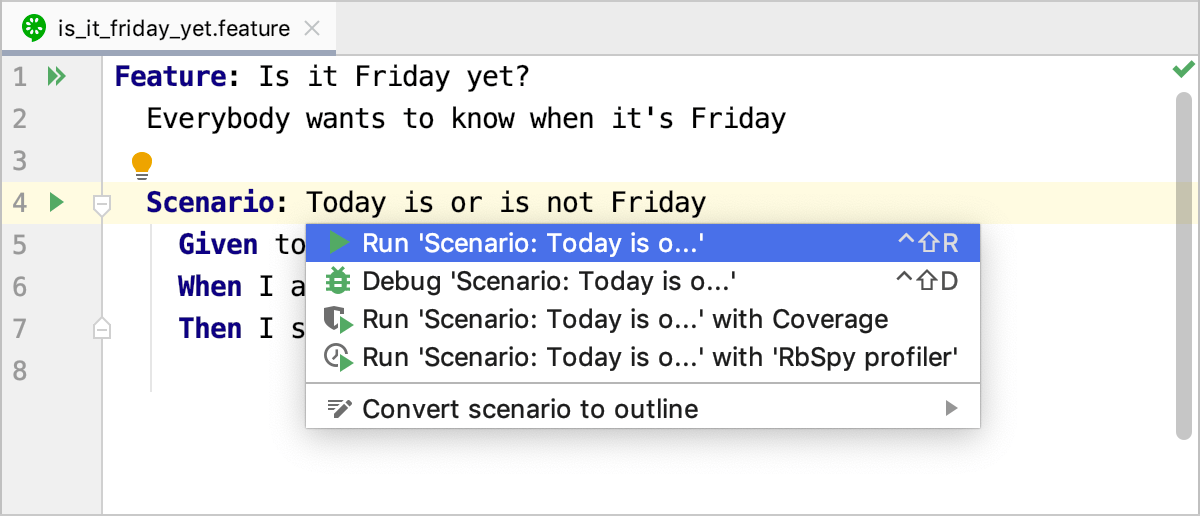The image size is (1200, 516).
Task: Click the RbSpy profiler clock icon
Action: (x=339, y=357)
